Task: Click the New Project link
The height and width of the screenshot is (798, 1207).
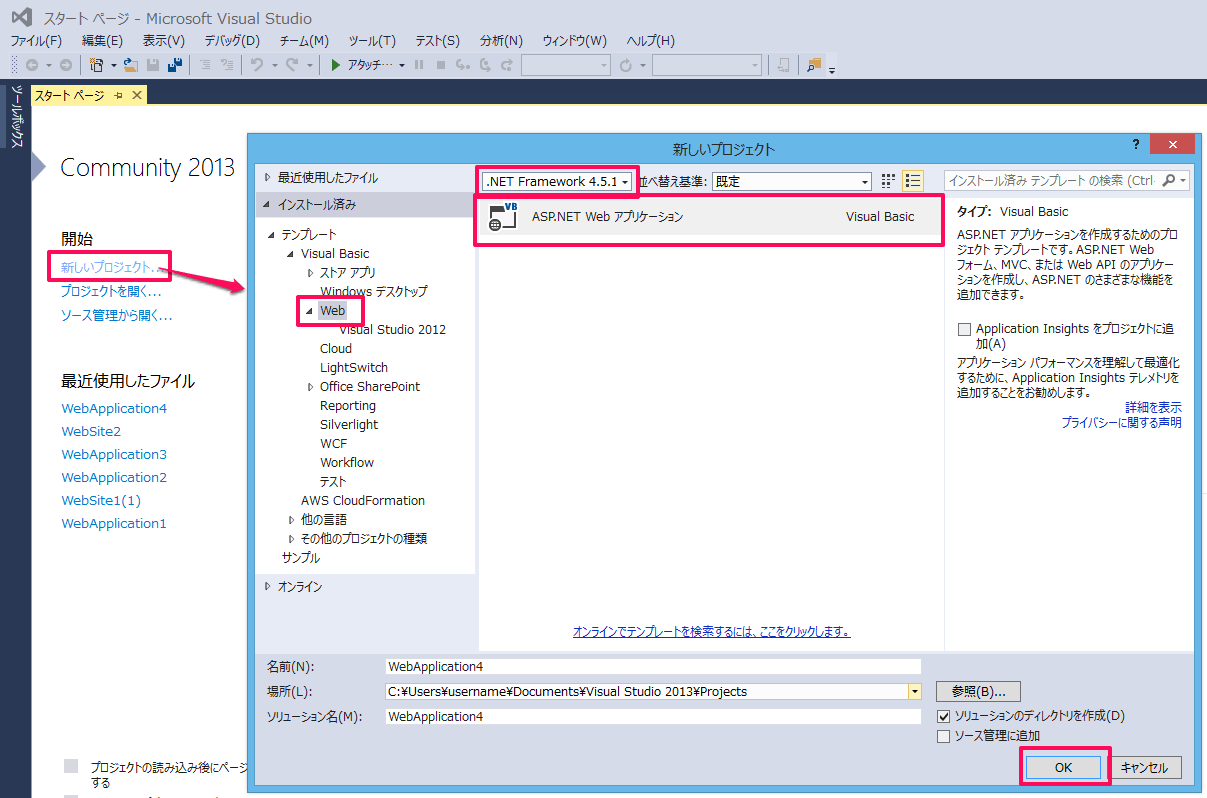Action: tap(109, 267)
